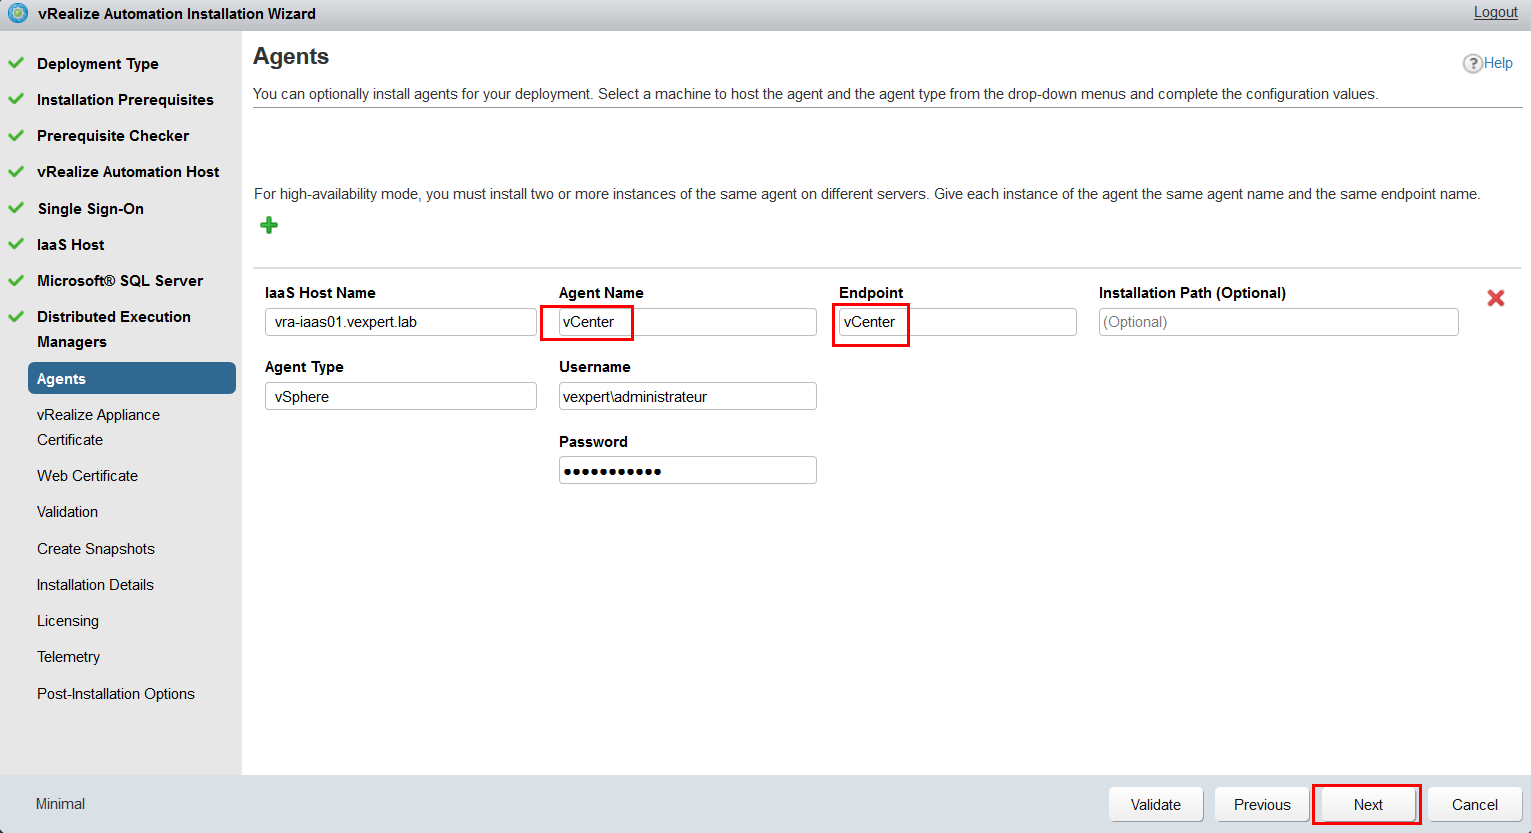Click the Next button
Screen dimensions: 1531x833
(1368, 805)
